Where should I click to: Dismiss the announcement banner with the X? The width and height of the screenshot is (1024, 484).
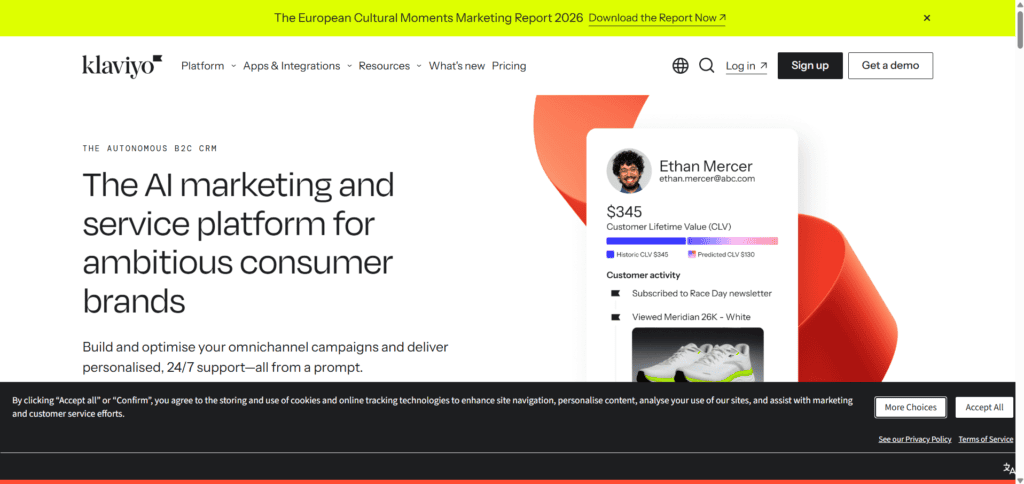pos(927,18)
